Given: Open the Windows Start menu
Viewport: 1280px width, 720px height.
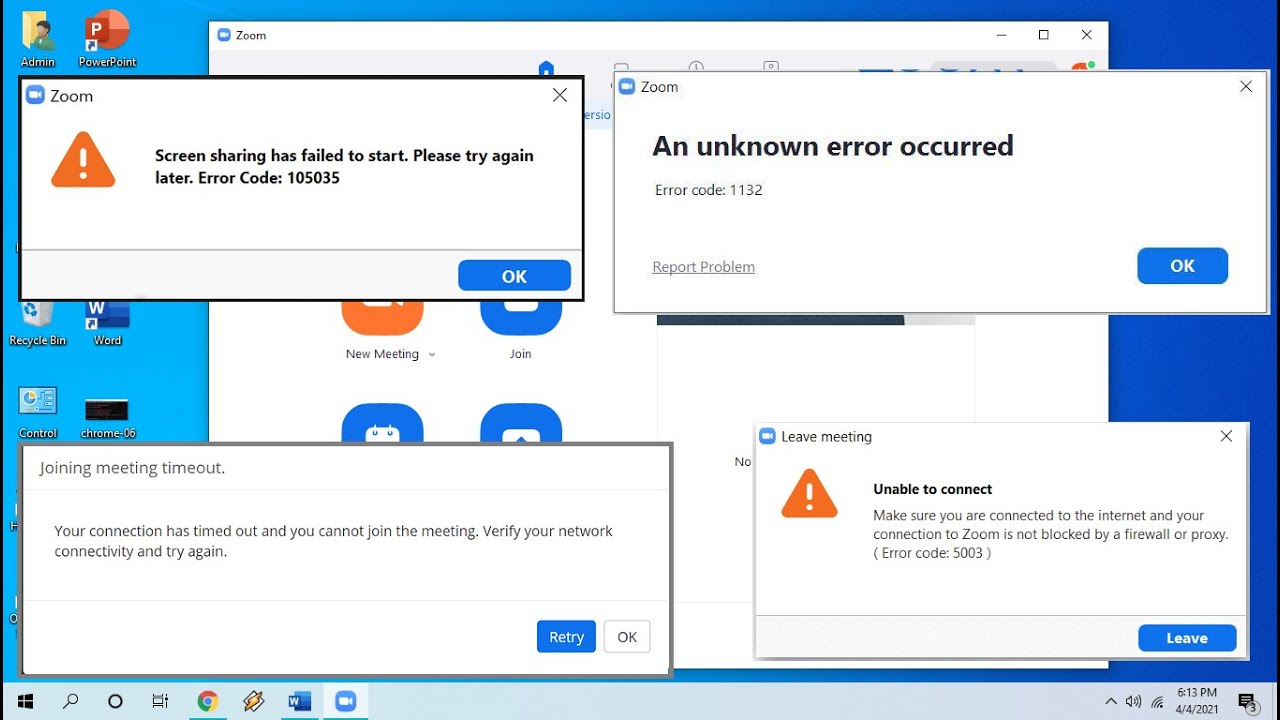Looking at the screenshot, I should pos(25,701).
